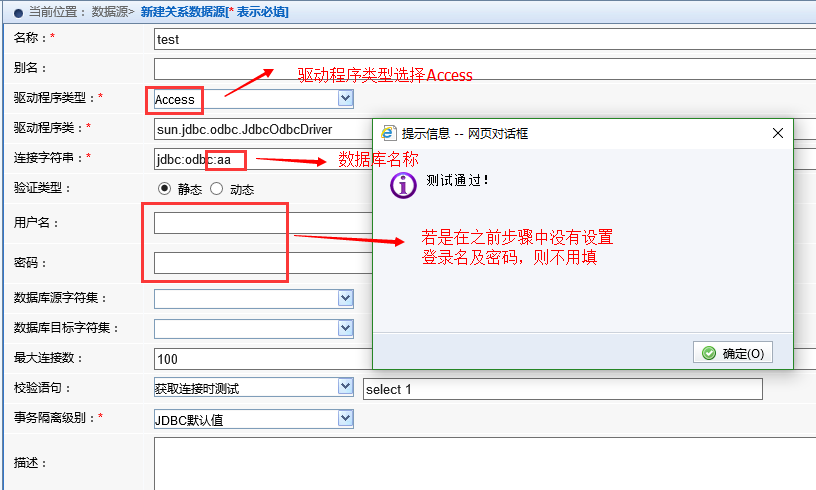Click the 测试通过! message text
This screenshot has width=816, height=490.
tap(457, 180)
